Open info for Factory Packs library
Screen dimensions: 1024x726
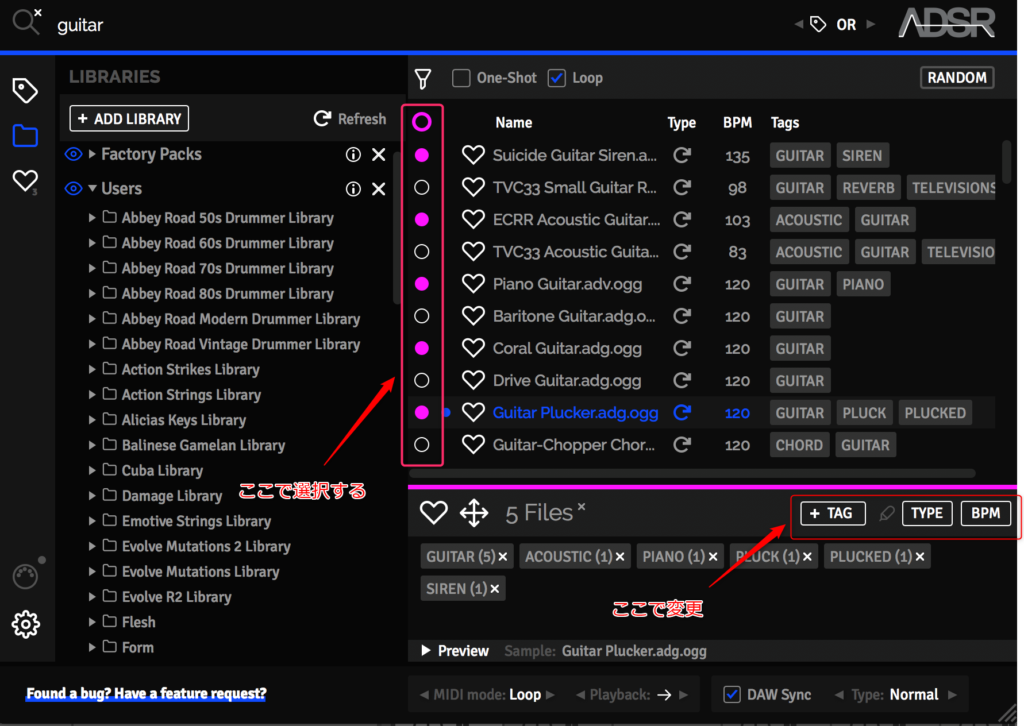[x=353, y=155]
